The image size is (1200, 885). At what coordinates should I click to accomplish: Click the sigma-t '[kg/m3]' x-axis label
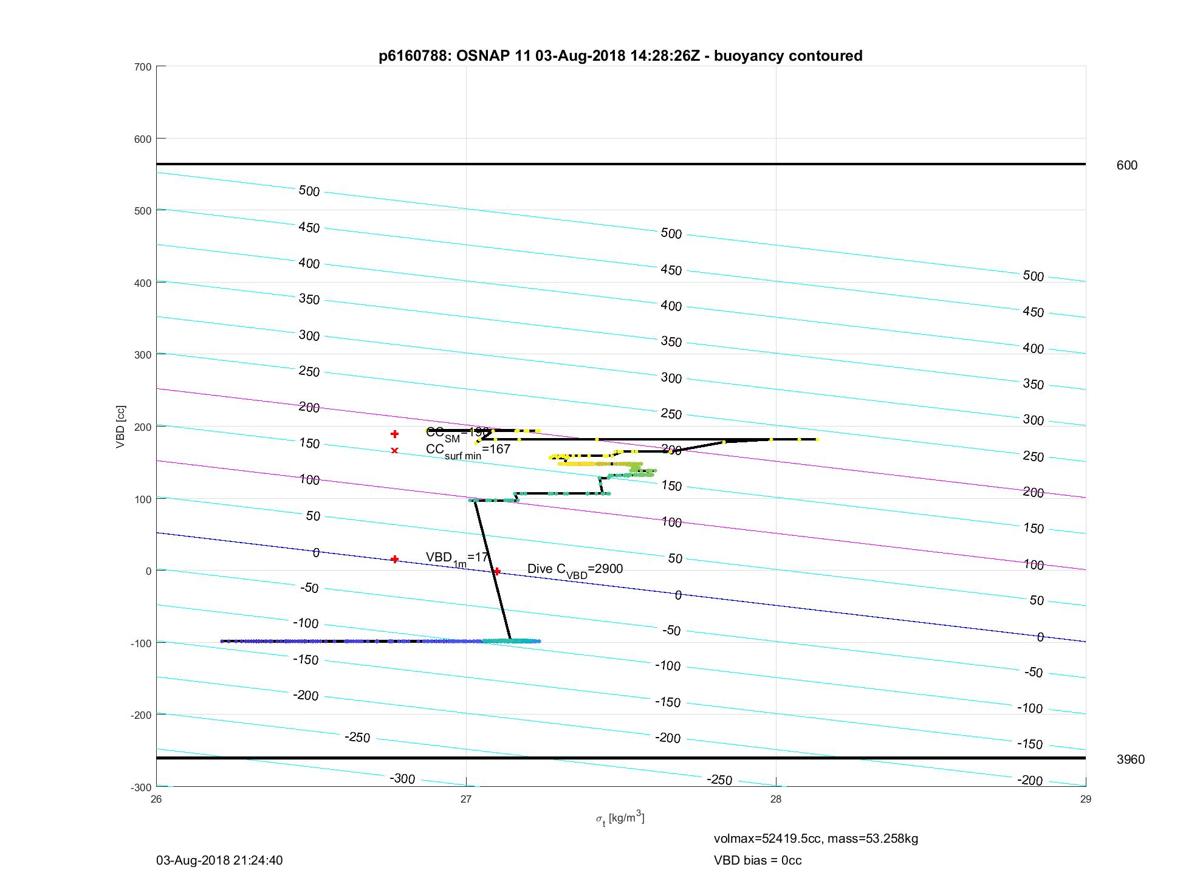tap(620, 818)
